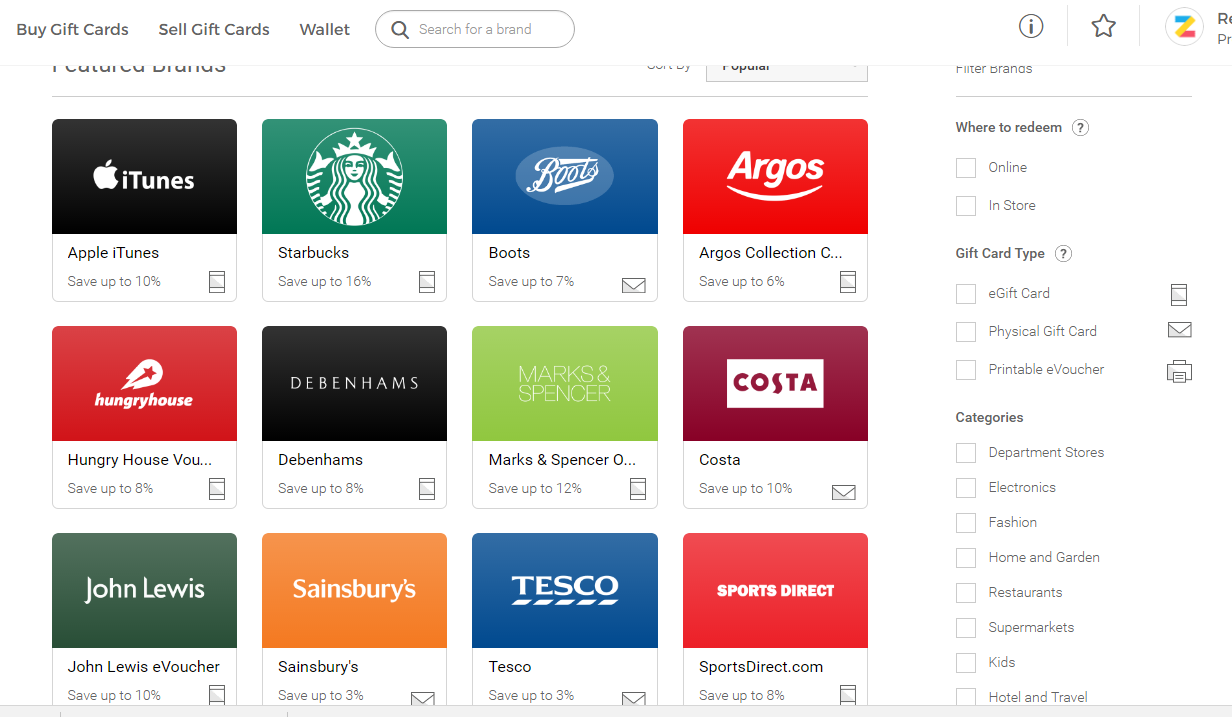Click 'Save up to 12%' on Marks & Spencer
Screen dimensions: 1232x717
point(535,489)
